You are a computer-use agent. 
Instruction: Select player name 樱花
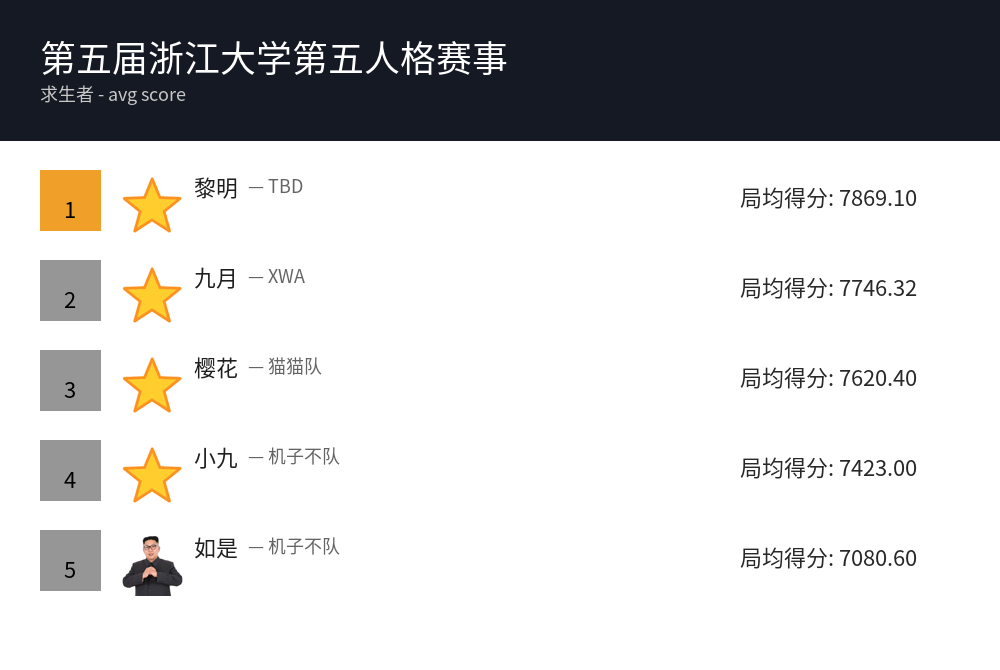click(216, 368)
